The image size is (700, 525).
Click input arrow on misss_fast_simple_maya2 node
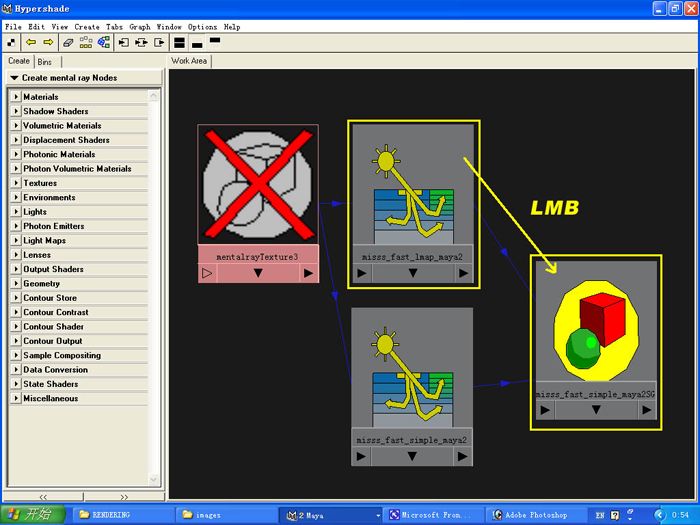(x=361, y=456)
